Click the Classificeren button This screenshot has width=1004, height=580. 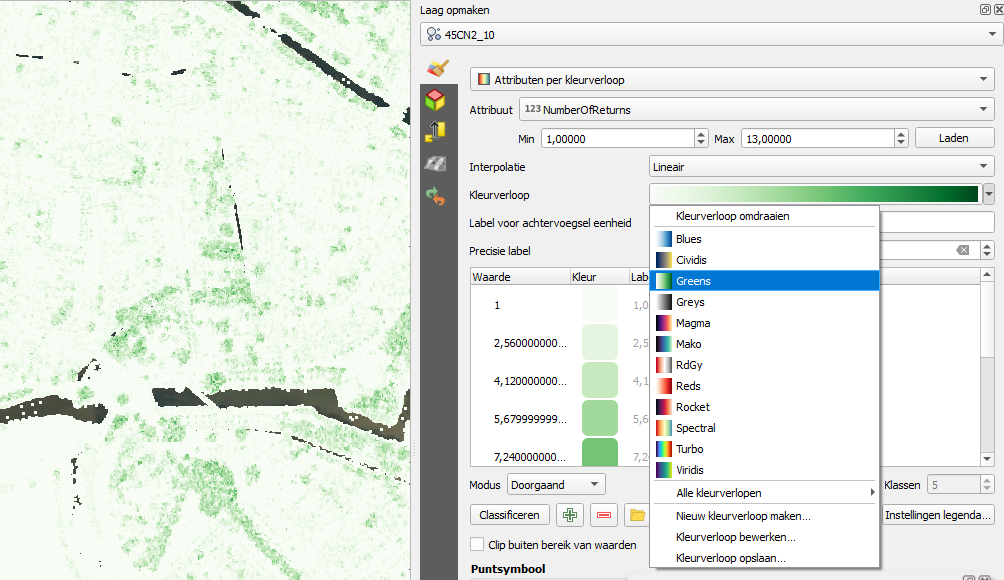(x=509, y=515)
